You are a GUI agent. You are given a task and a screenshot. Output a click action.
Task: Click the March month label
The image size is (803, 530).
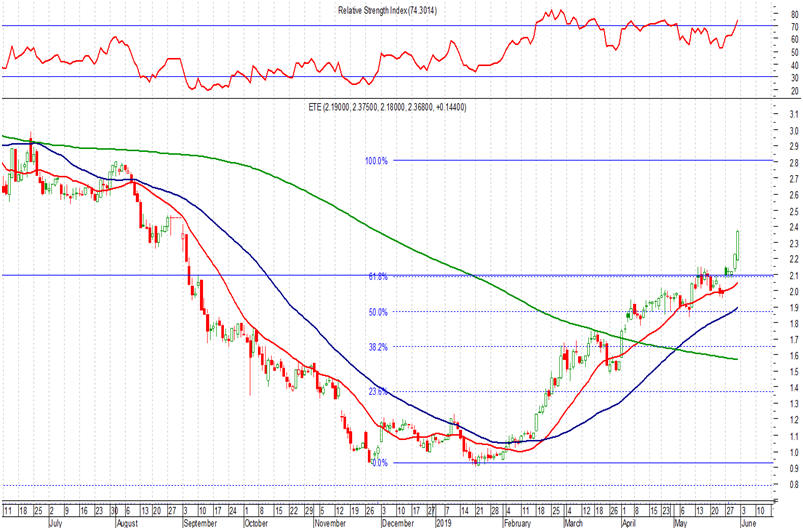pos(573,523)
